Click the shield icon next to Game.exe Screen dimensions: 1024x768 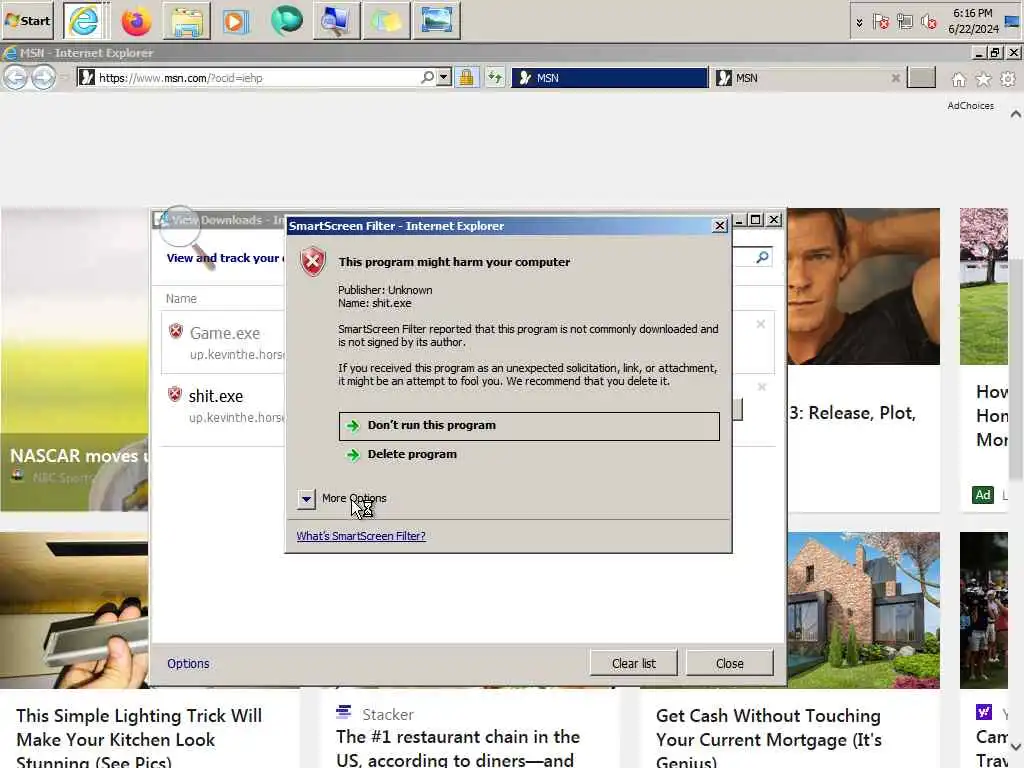tap(176, 331)
